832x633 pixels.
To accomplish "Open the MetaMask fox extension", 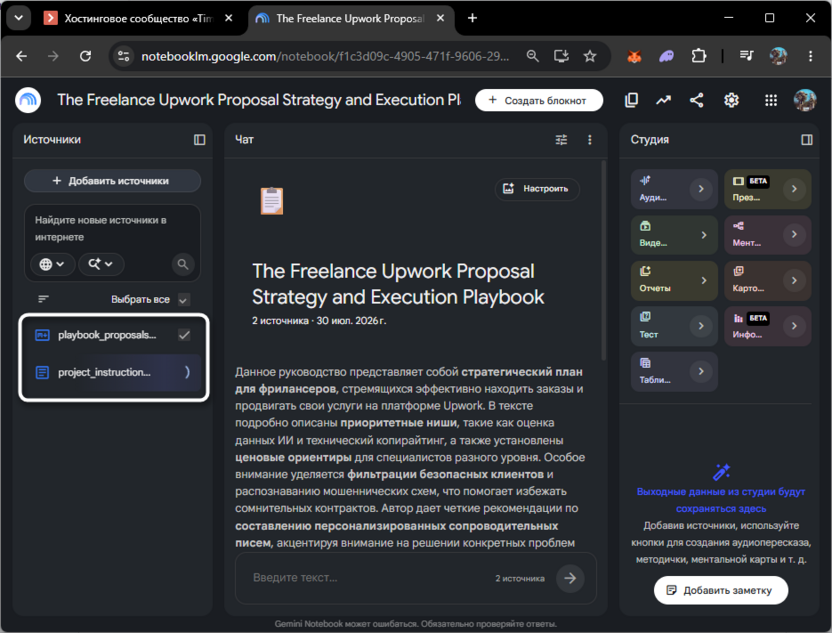I will click(x=634, y=56).
